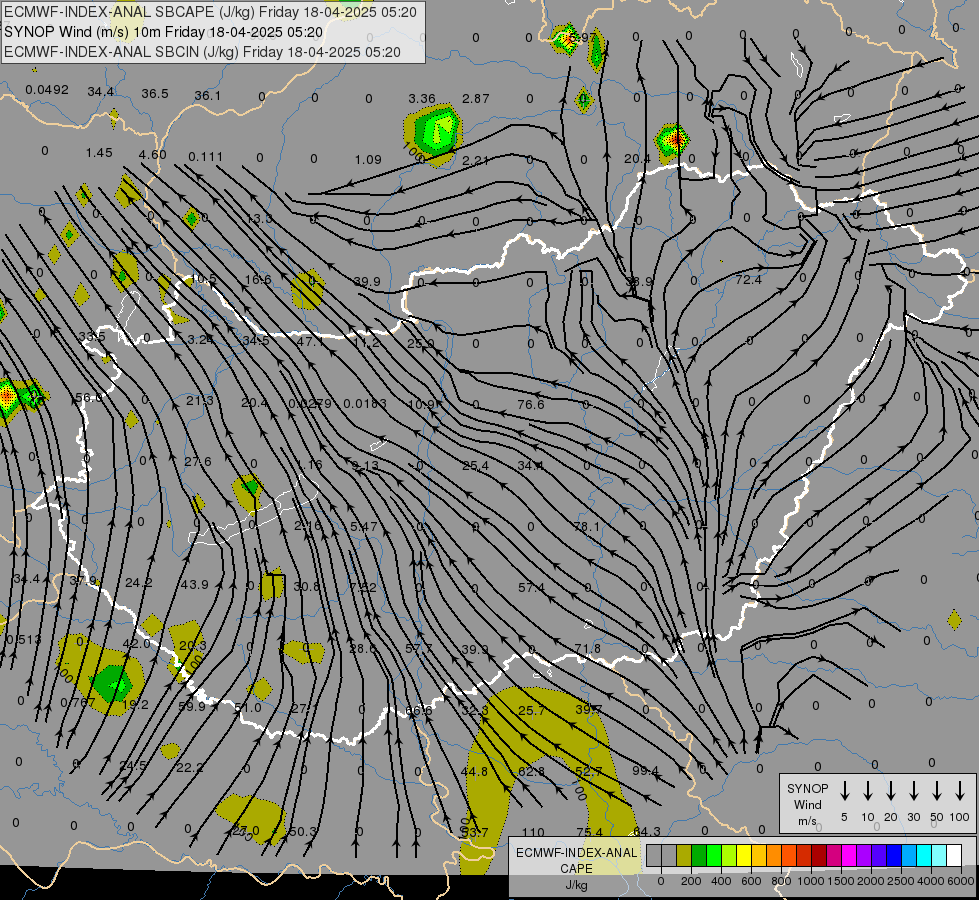
Task: Click the 6000 tick label on CAPE scale
Action: [x=961, y=881]
